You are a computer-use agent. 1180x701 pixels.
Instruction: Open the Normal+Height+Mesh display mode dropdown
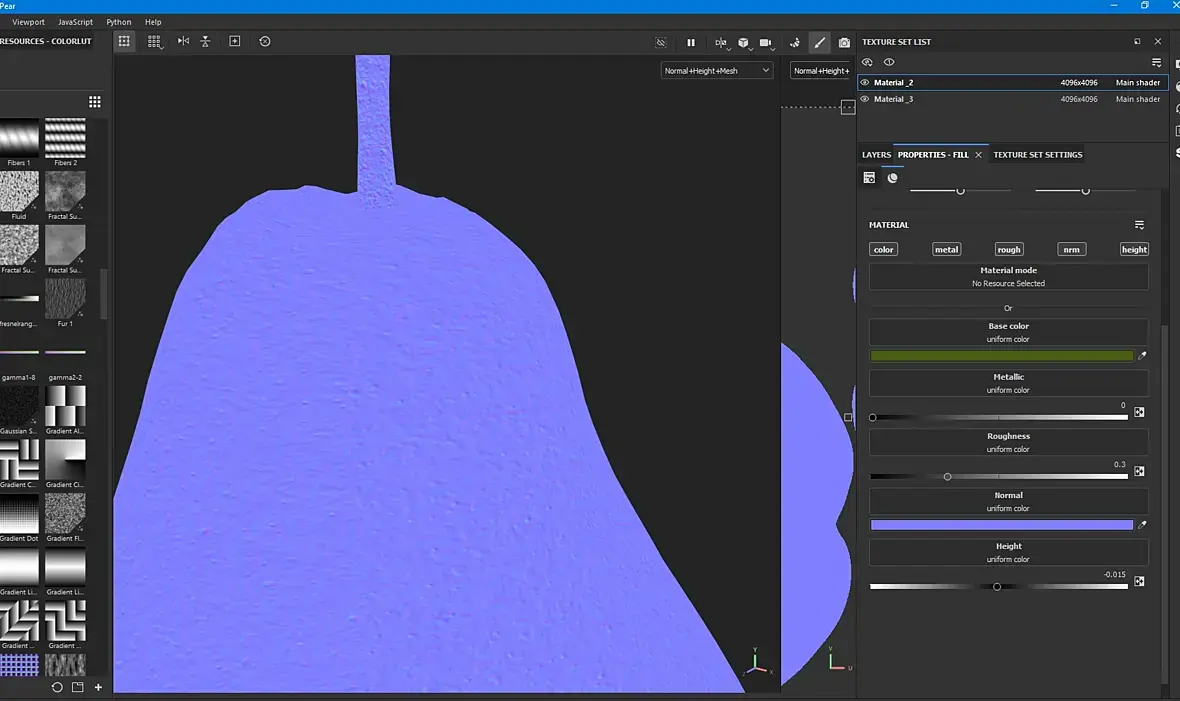[x=716, y=71]
